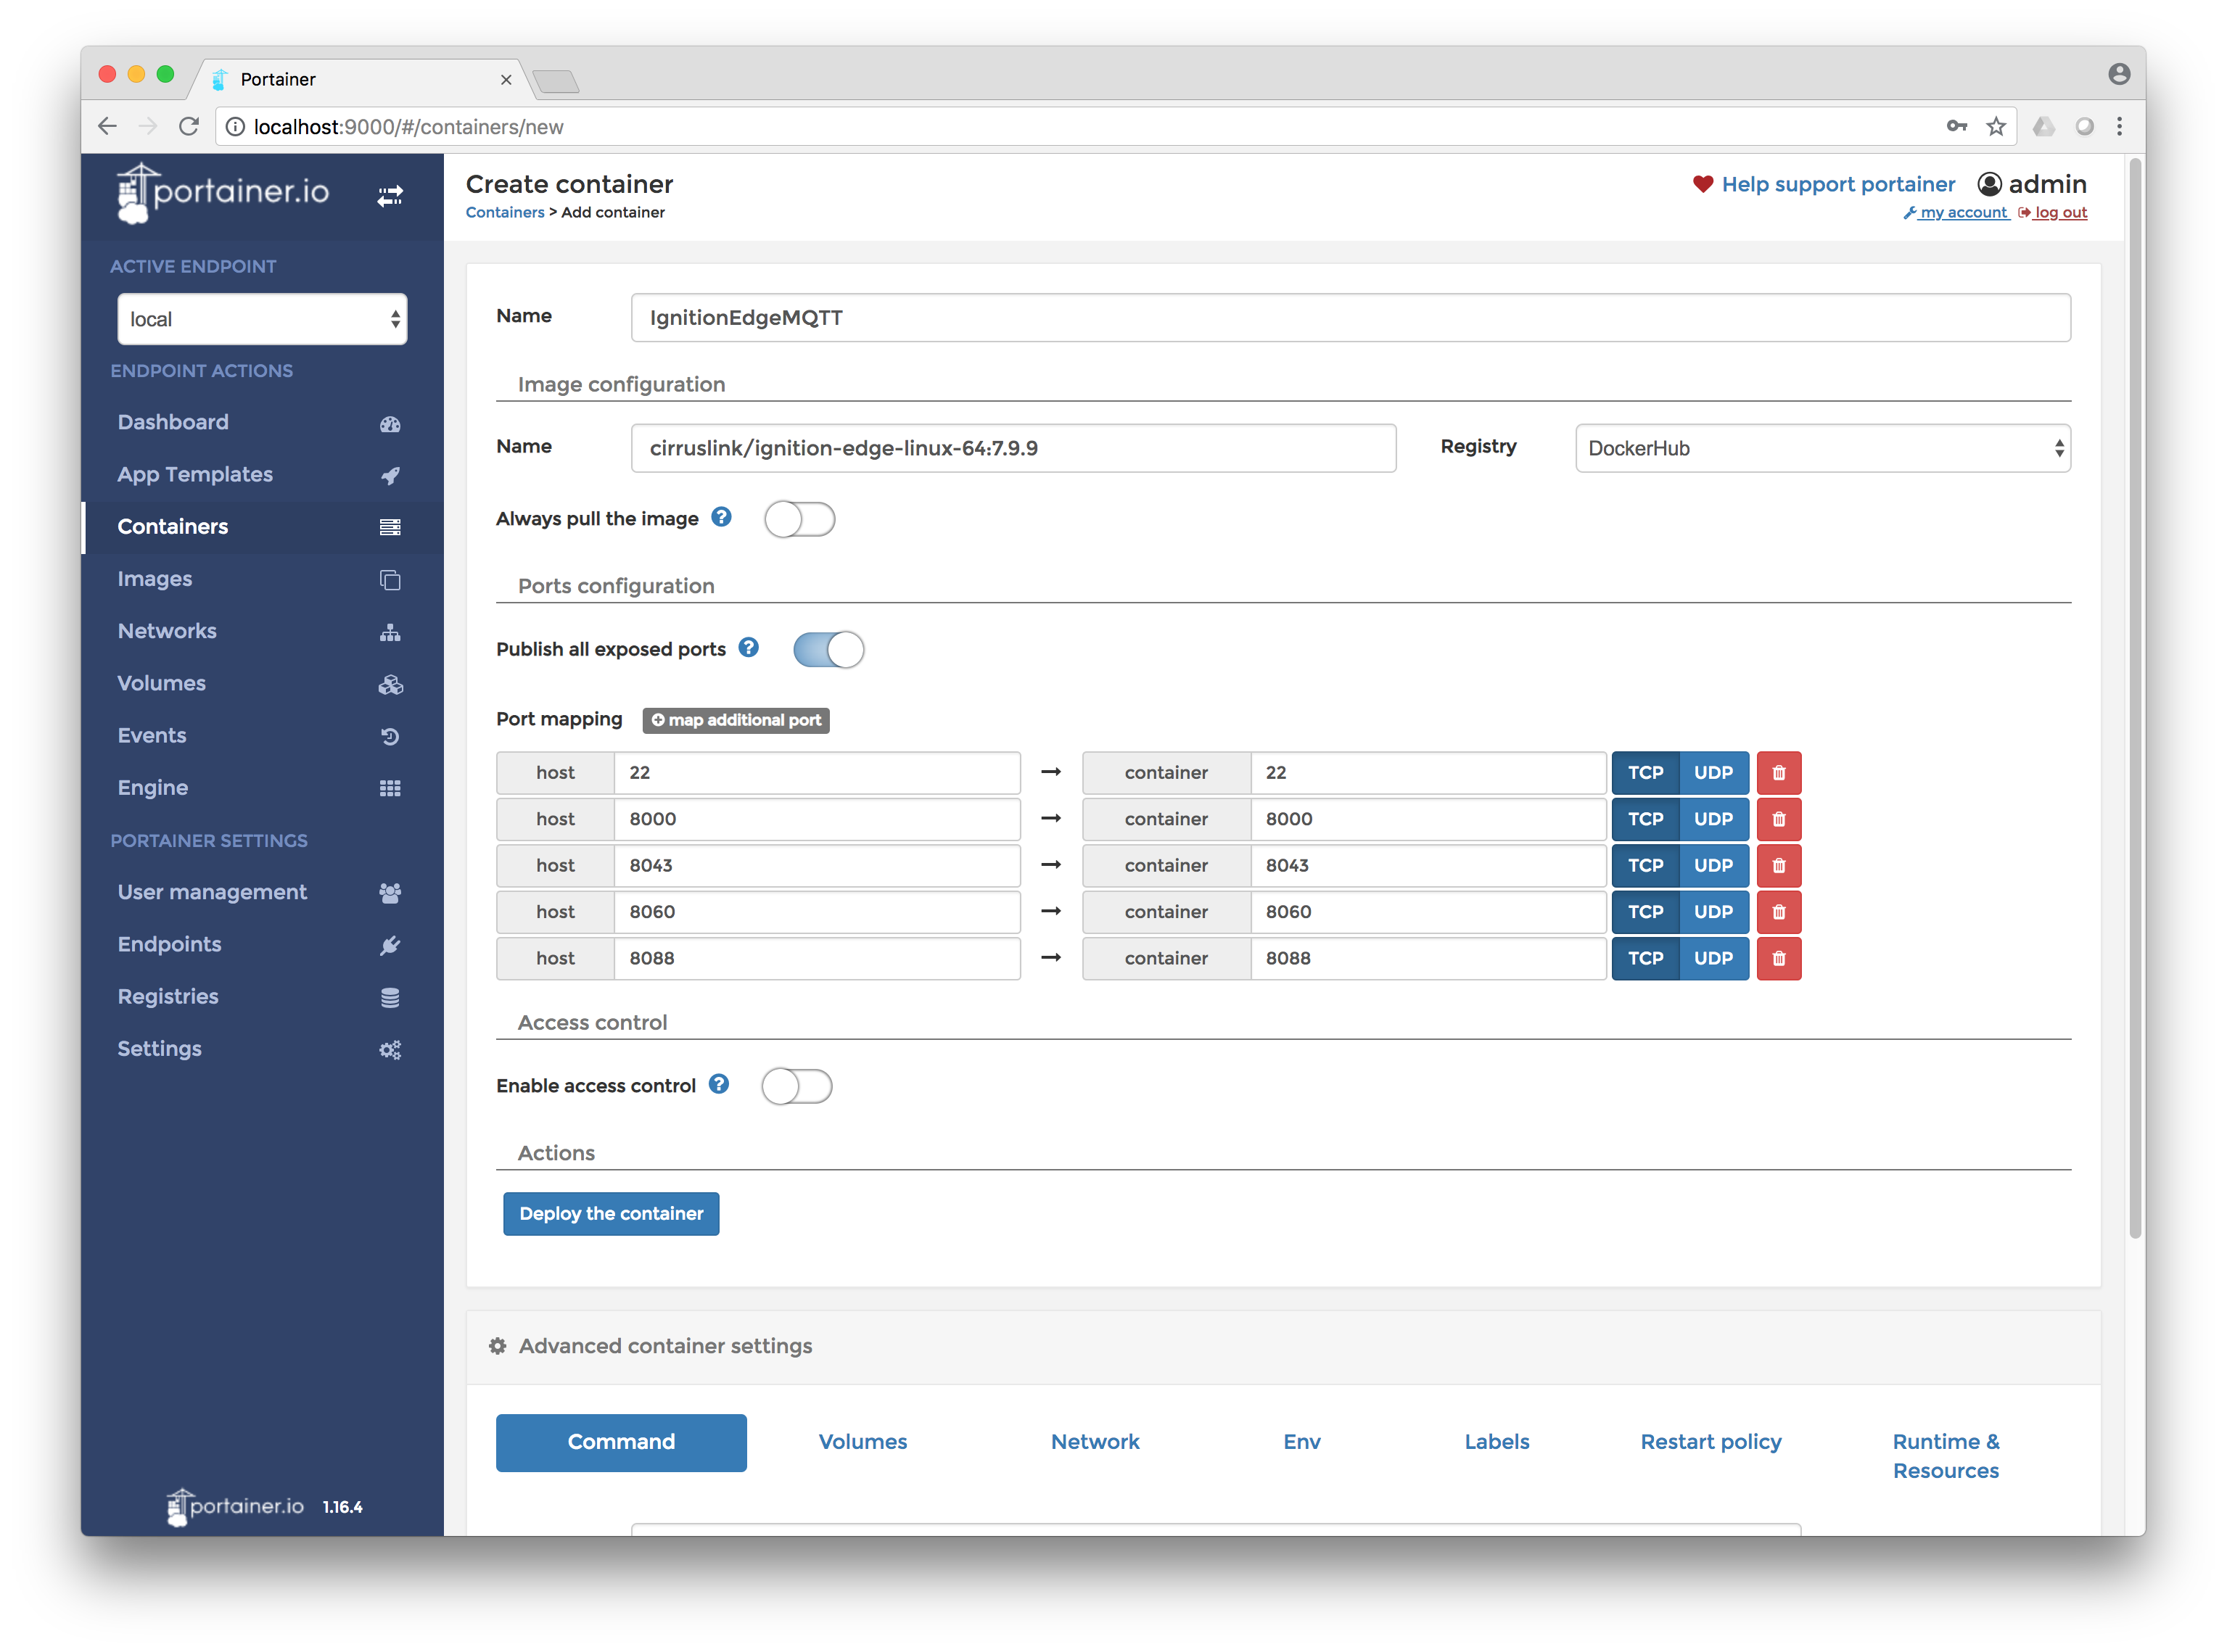Click map additional port button
The height and width of the screenshot is (1652, 2227).
(735, 720)
